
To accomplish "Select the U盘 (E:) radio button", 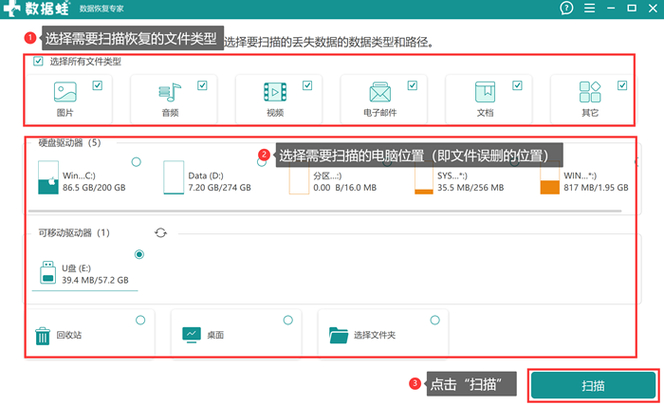I will tap(139, 254).
